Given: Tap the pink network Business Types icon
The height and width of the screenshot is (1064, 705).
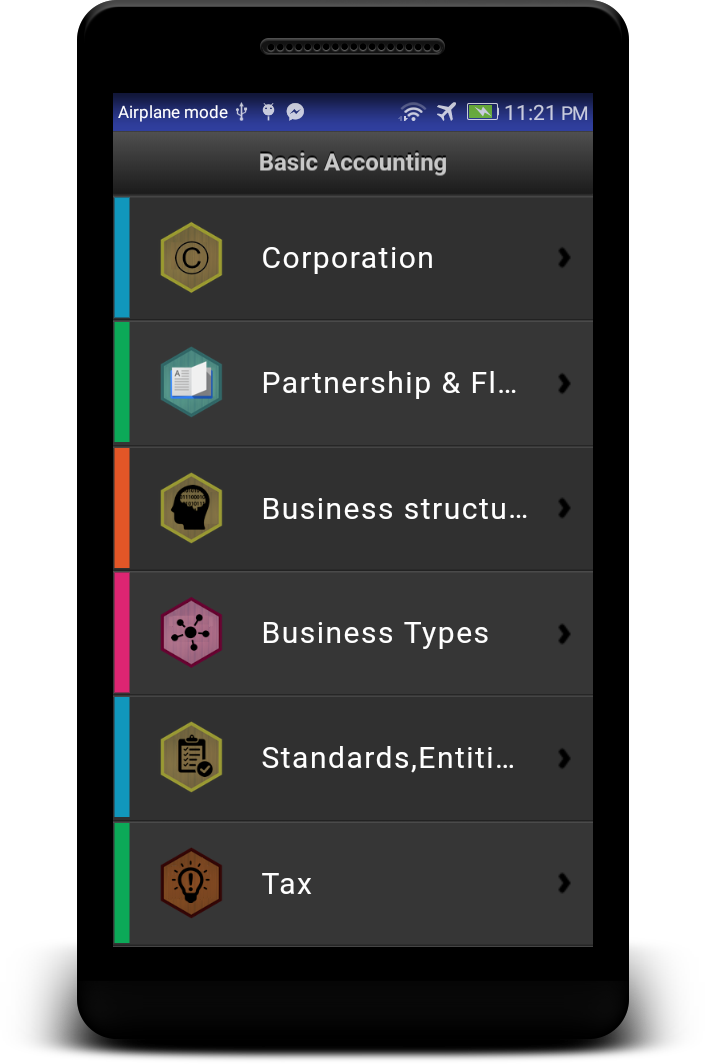Looking at the screenshot, I should 191,632.
